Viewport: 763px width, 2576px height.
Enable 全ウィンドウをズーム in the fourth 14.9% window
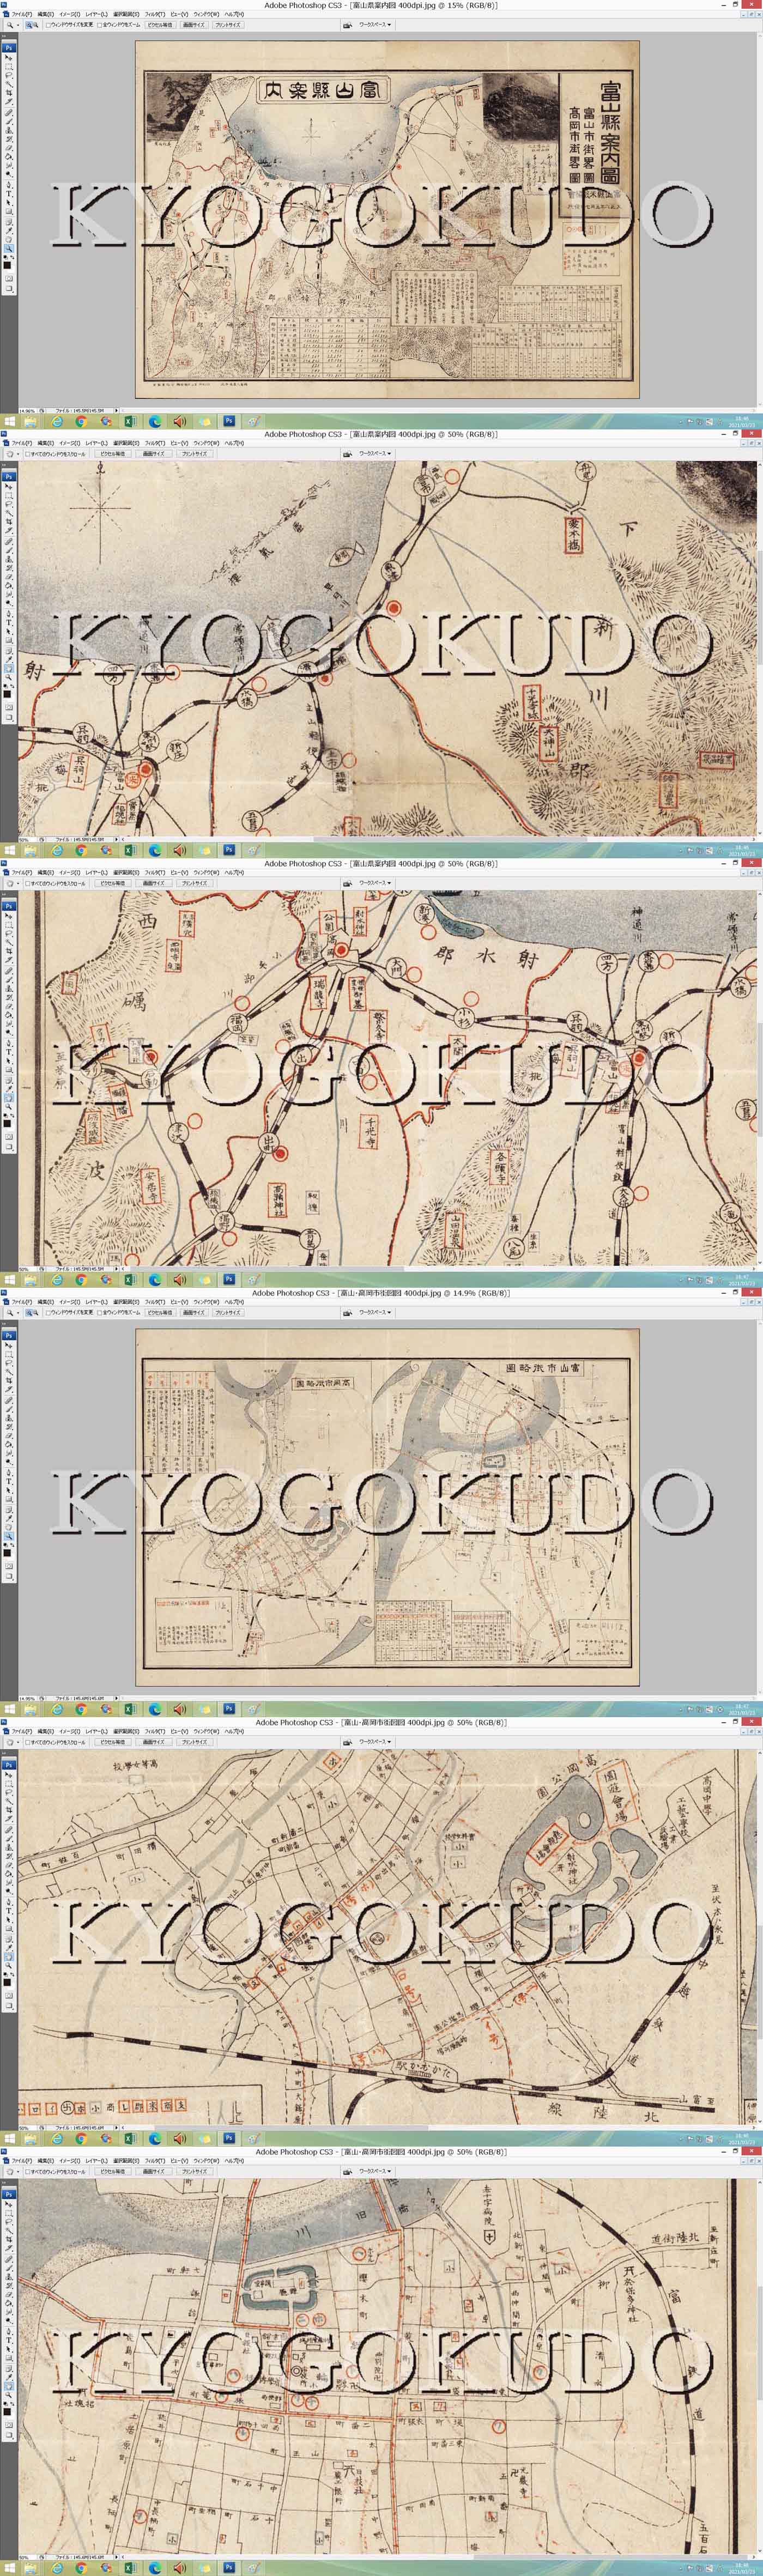tap(100, 1312)
